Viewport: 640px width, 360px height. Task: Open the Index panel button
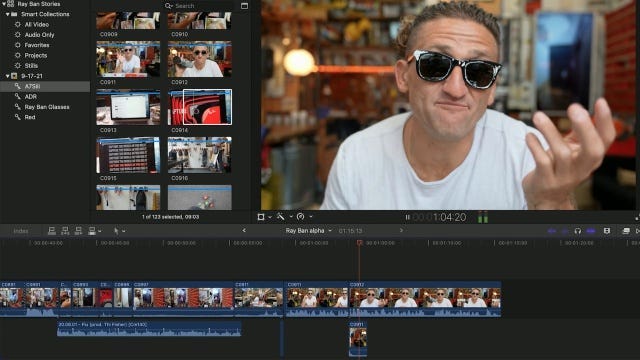click(21, 231)
